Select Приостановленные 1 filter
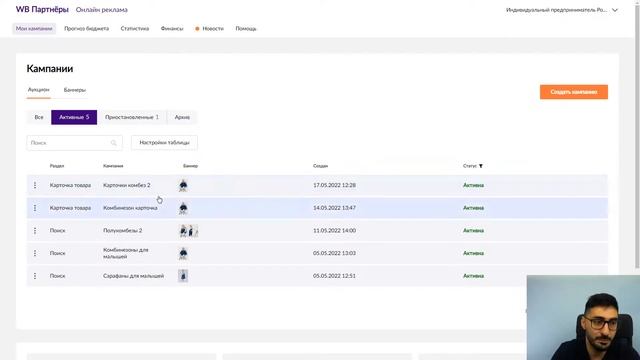This screenshot has height=360, width=640. [132, 117]
